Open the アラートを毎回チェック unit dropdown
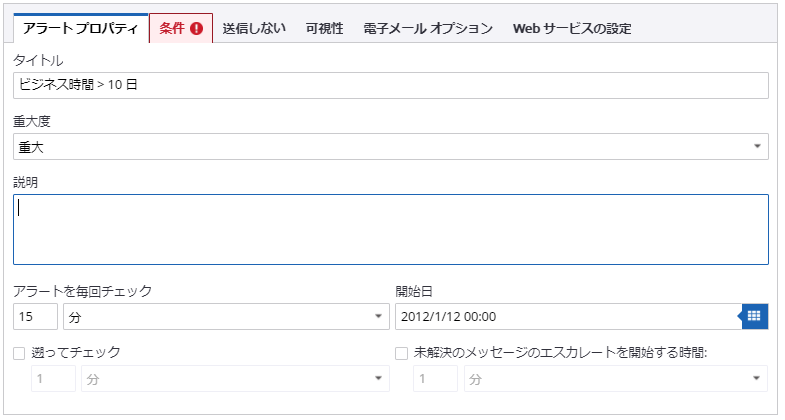Screen dimensions: 785x420 click(226, 316)
